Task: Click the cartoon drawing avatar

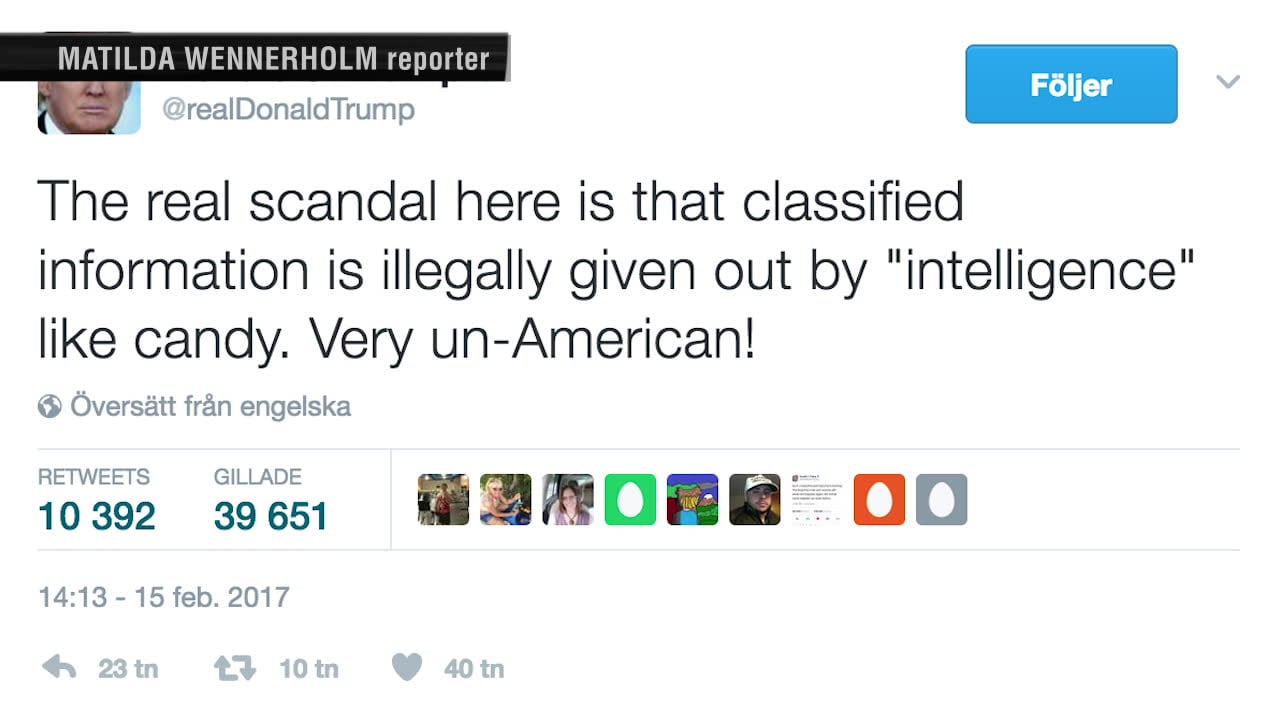Action: click(692, 499)
